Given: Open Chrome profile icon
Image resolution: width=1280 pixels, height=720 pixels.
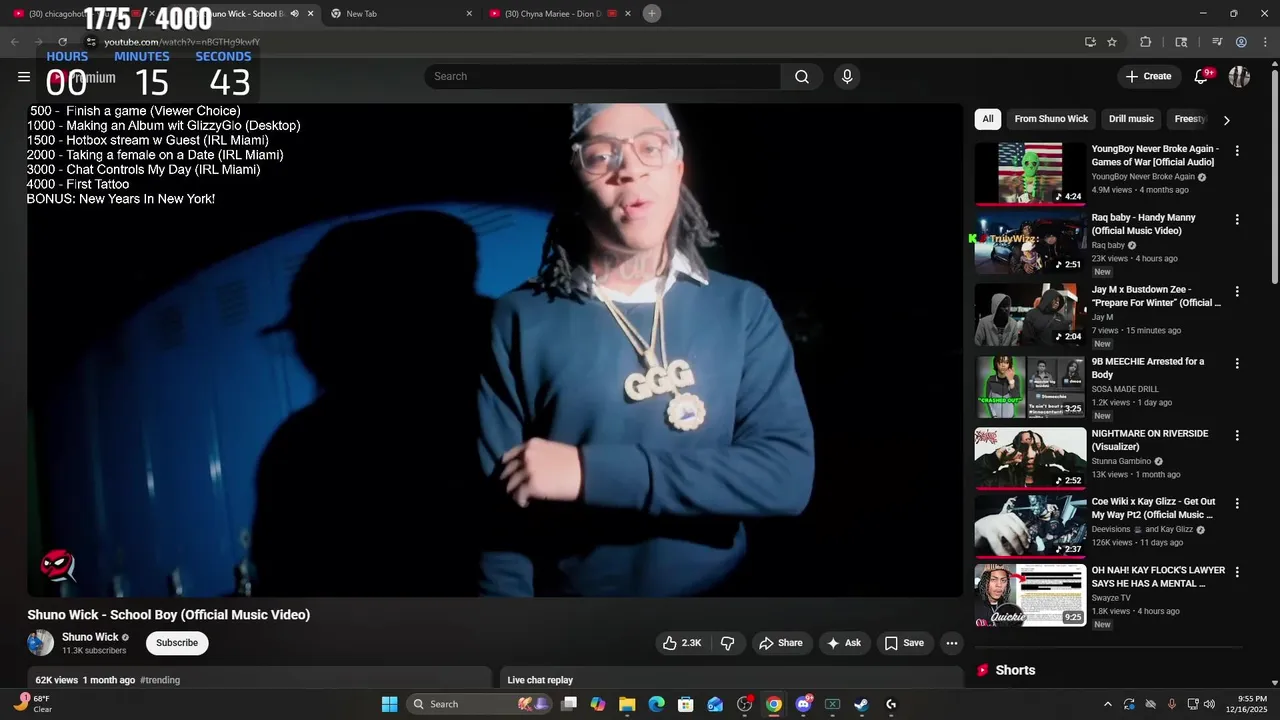Looking at the screenshot, I should click(x=1241, y=42).
